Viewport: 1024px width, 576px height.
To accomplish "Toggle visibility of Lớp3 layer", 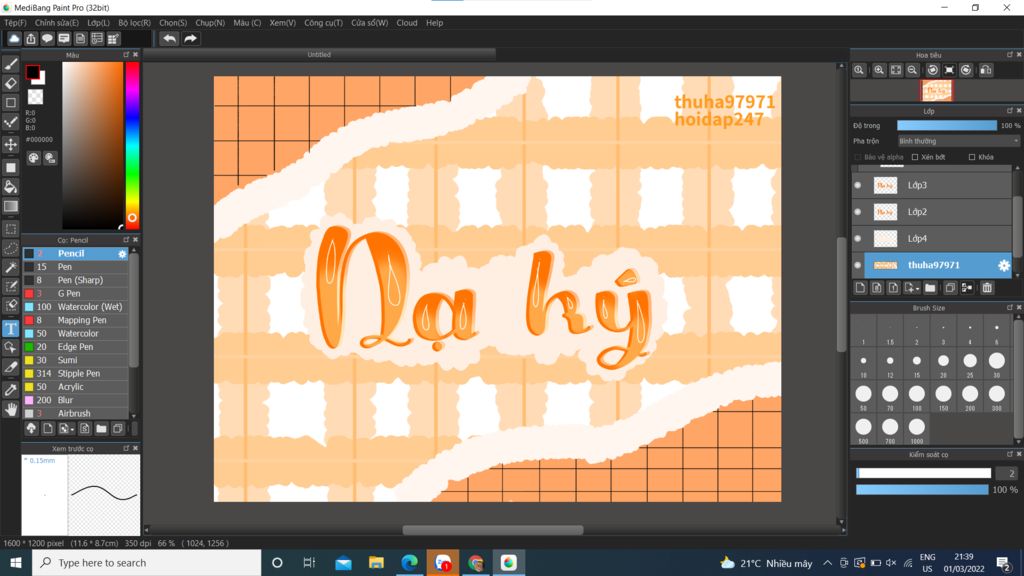I will pos(858,185).
